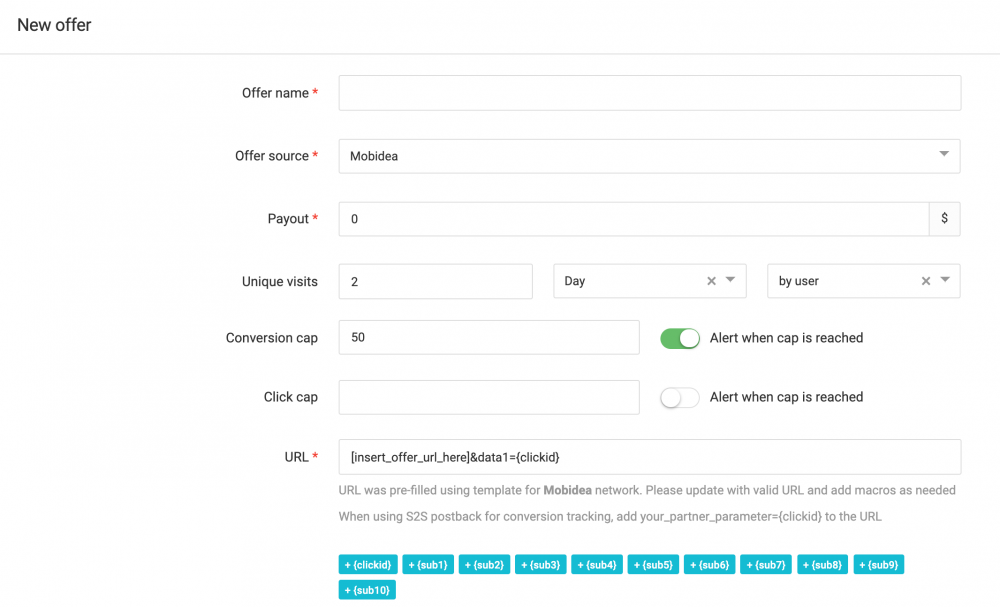Click the New offer heading
This screenshot has height=607, width=1000.
pyautogui.click(x=54, y=25)
